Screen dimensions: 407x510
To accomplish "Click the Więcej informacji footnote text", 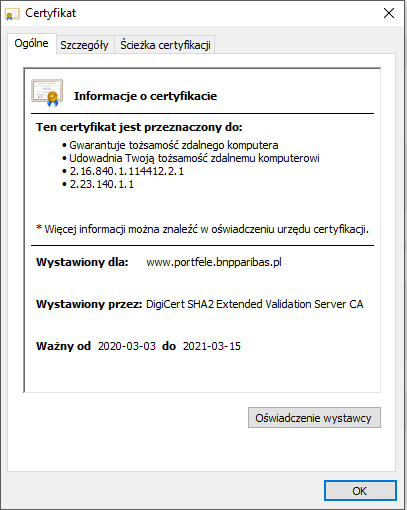I will (202, 229).
